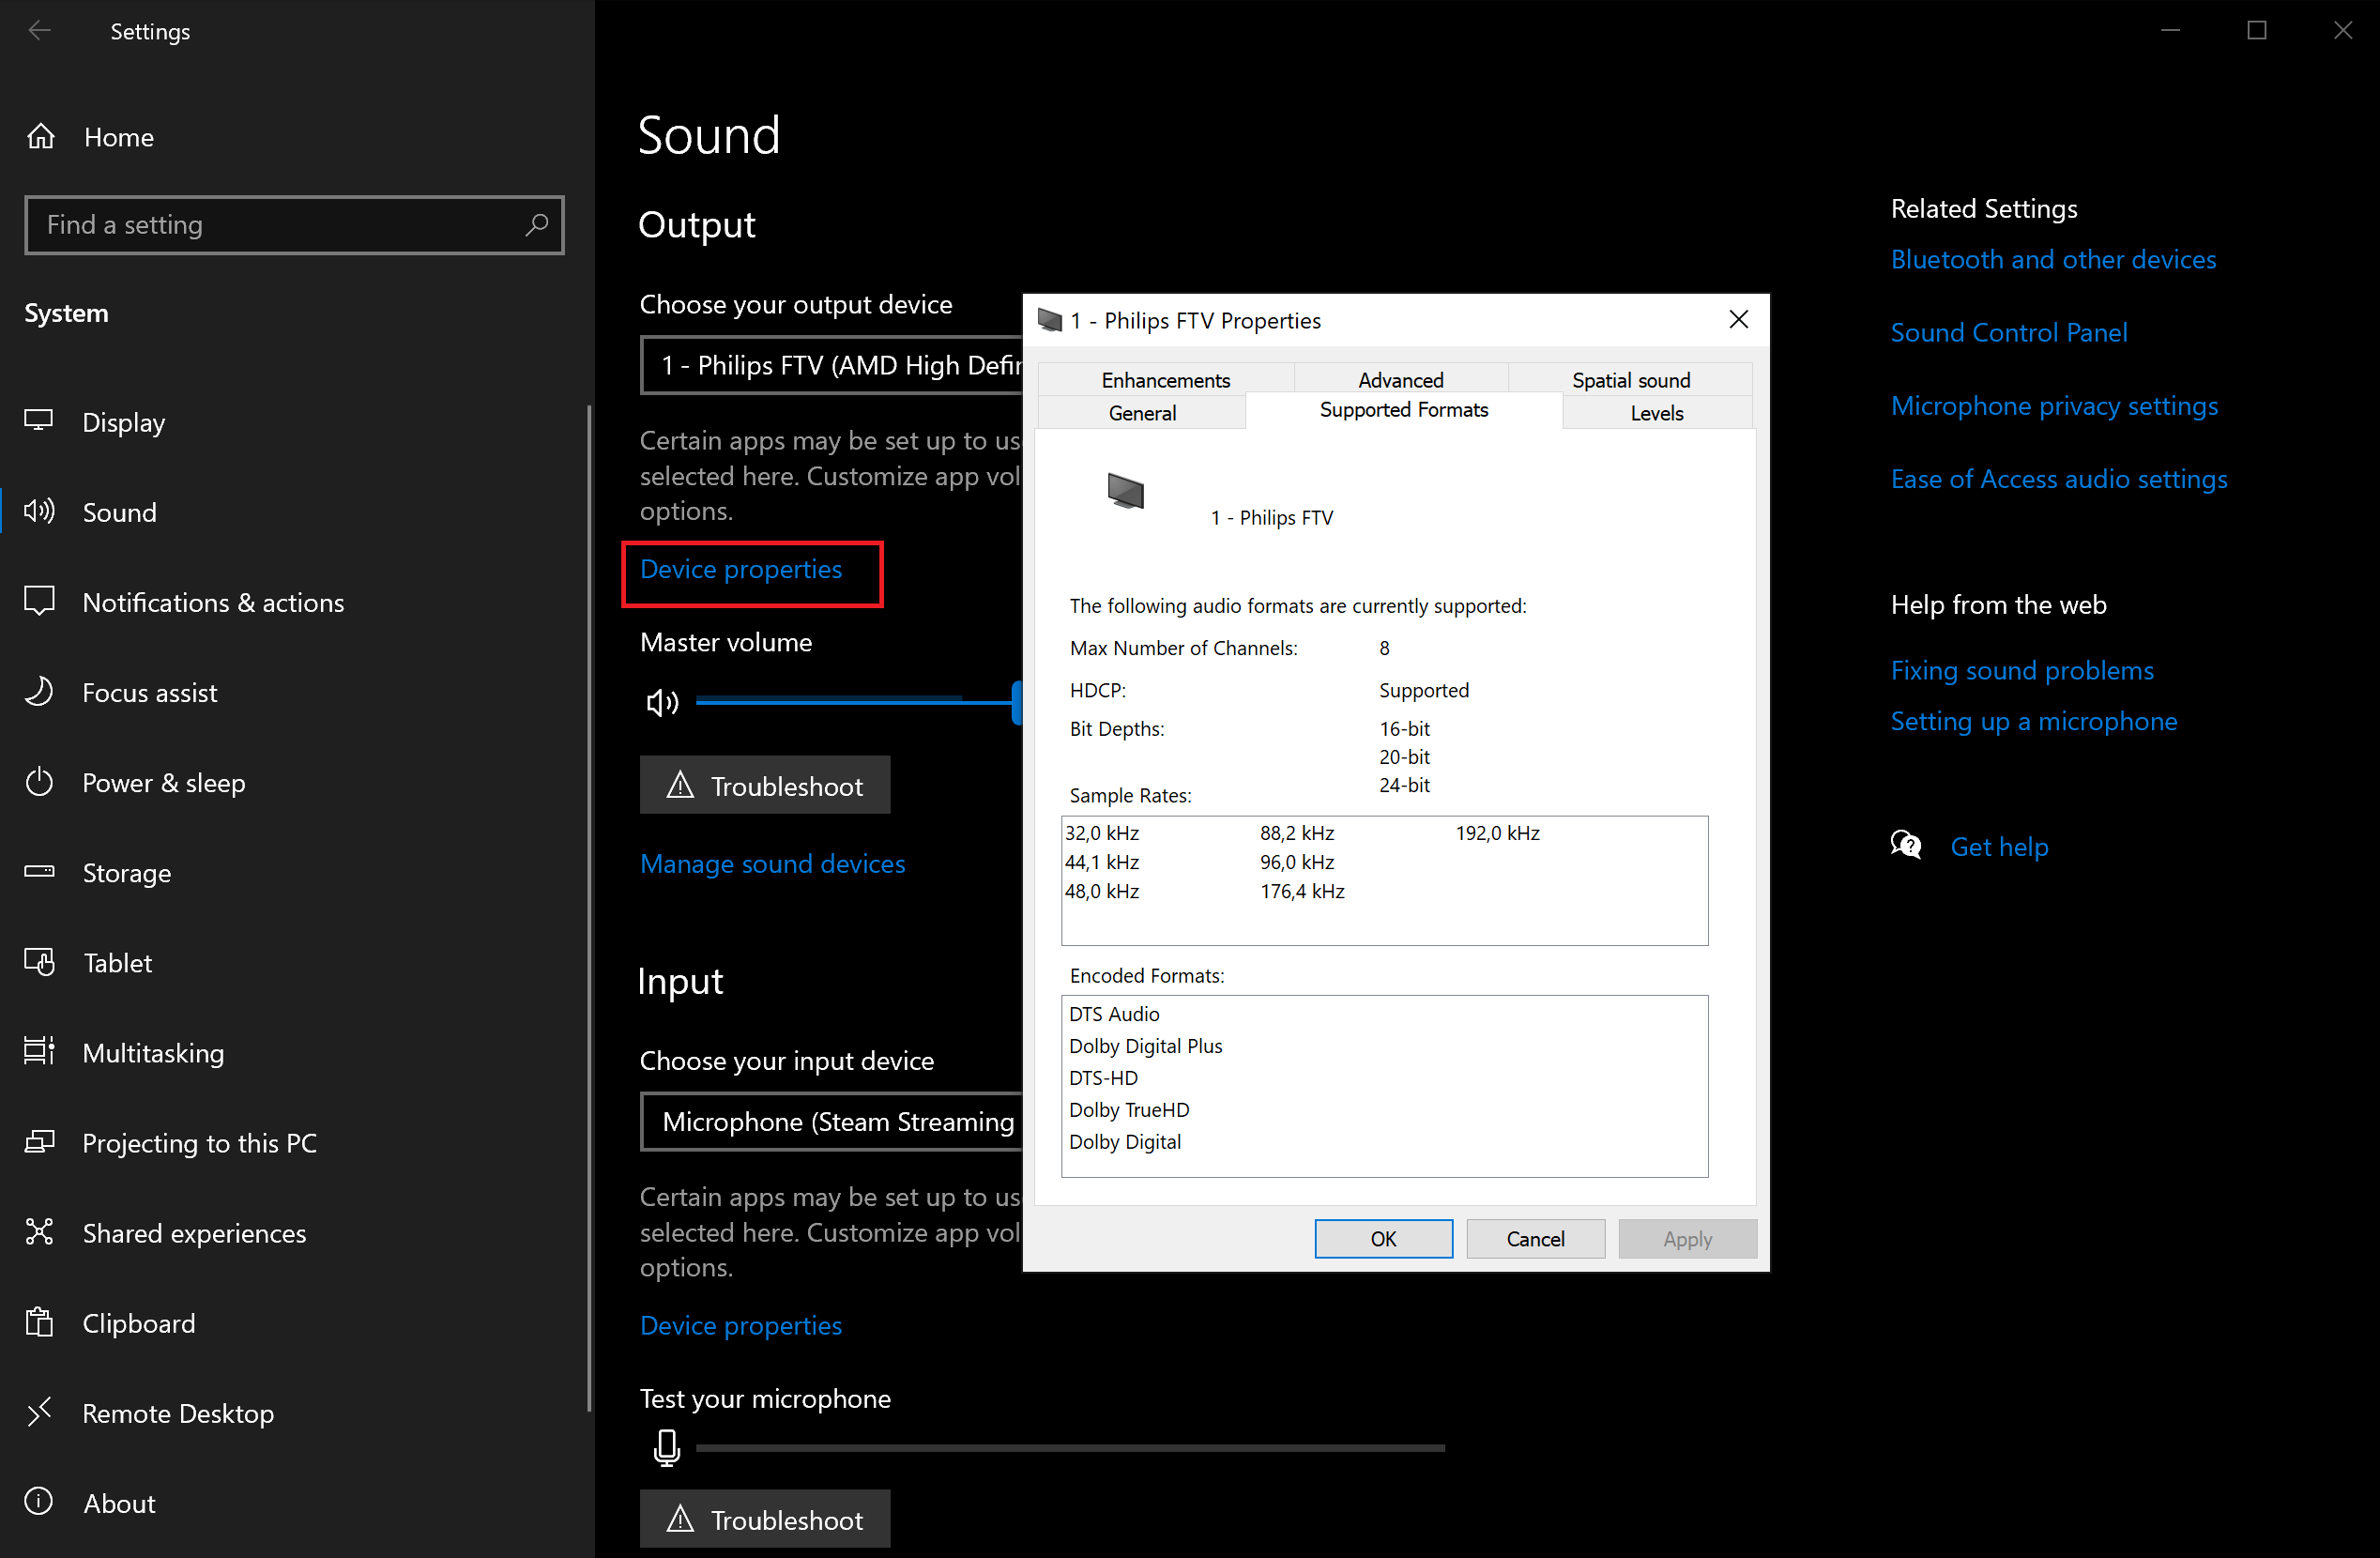Click the Clipboard sidebar icon
This screenshot has width=2380, height=1558.
pyautogui.click(x=39, y=1322)
